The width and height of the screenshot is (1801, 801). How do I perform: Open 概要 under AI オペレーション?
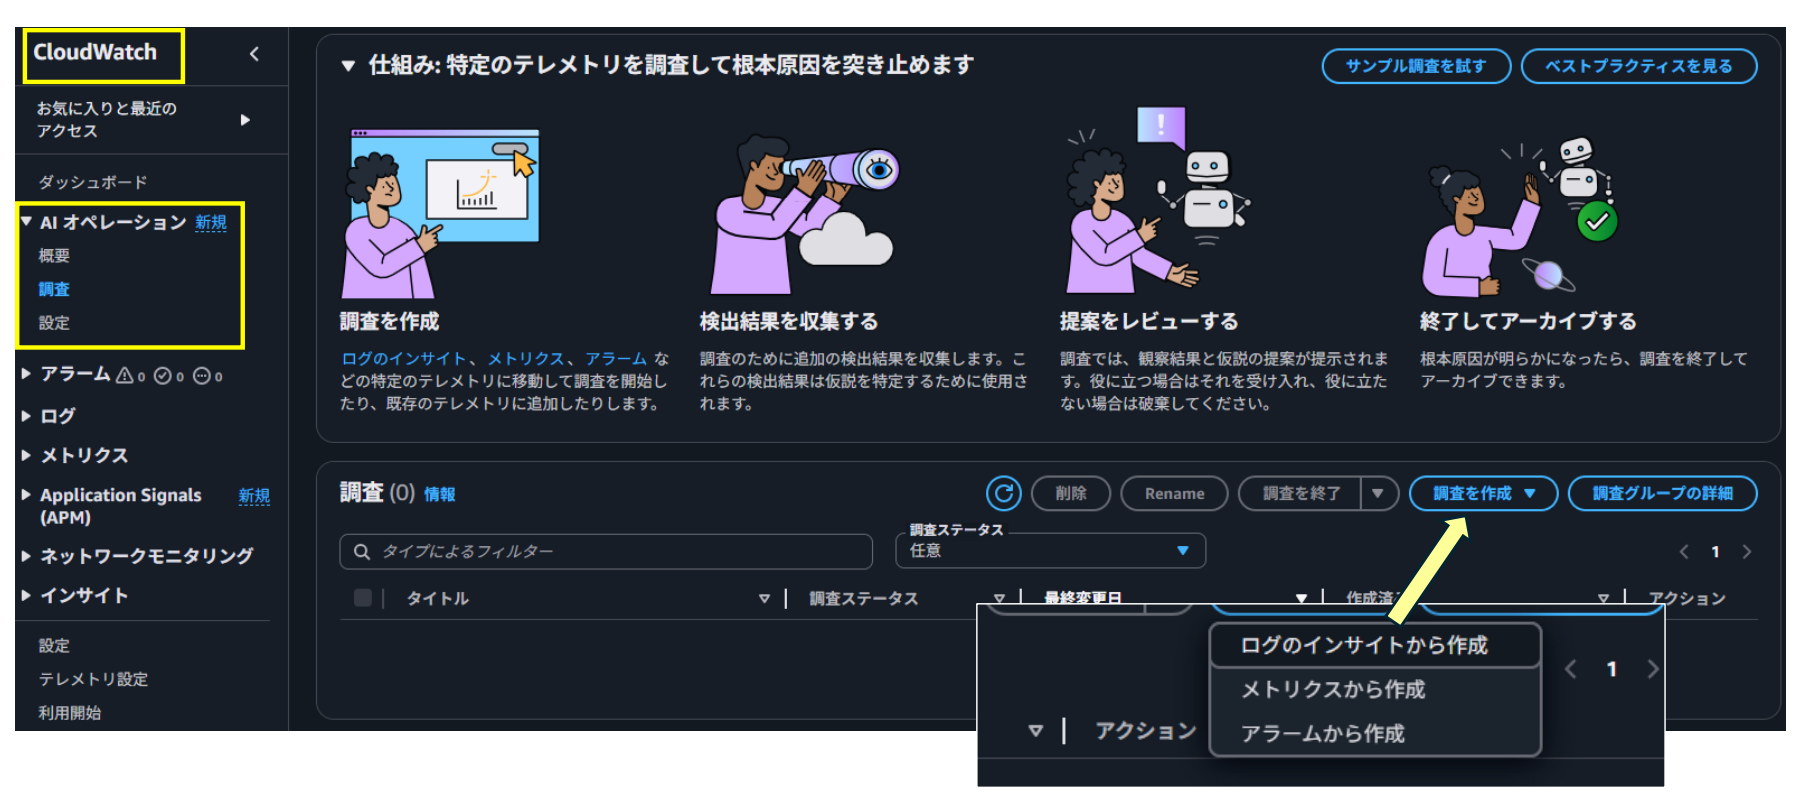coord(54,256)
